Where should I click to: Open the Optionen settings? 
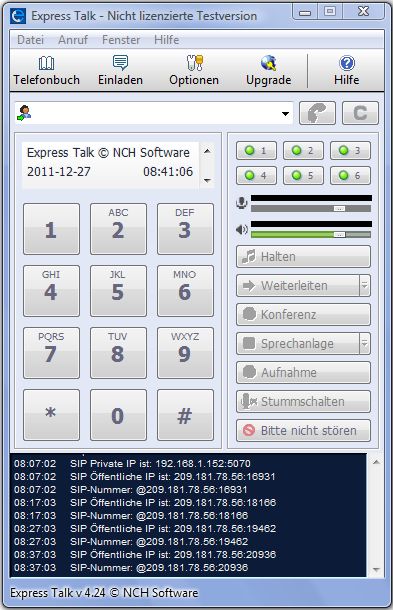(x=194, y=71)
